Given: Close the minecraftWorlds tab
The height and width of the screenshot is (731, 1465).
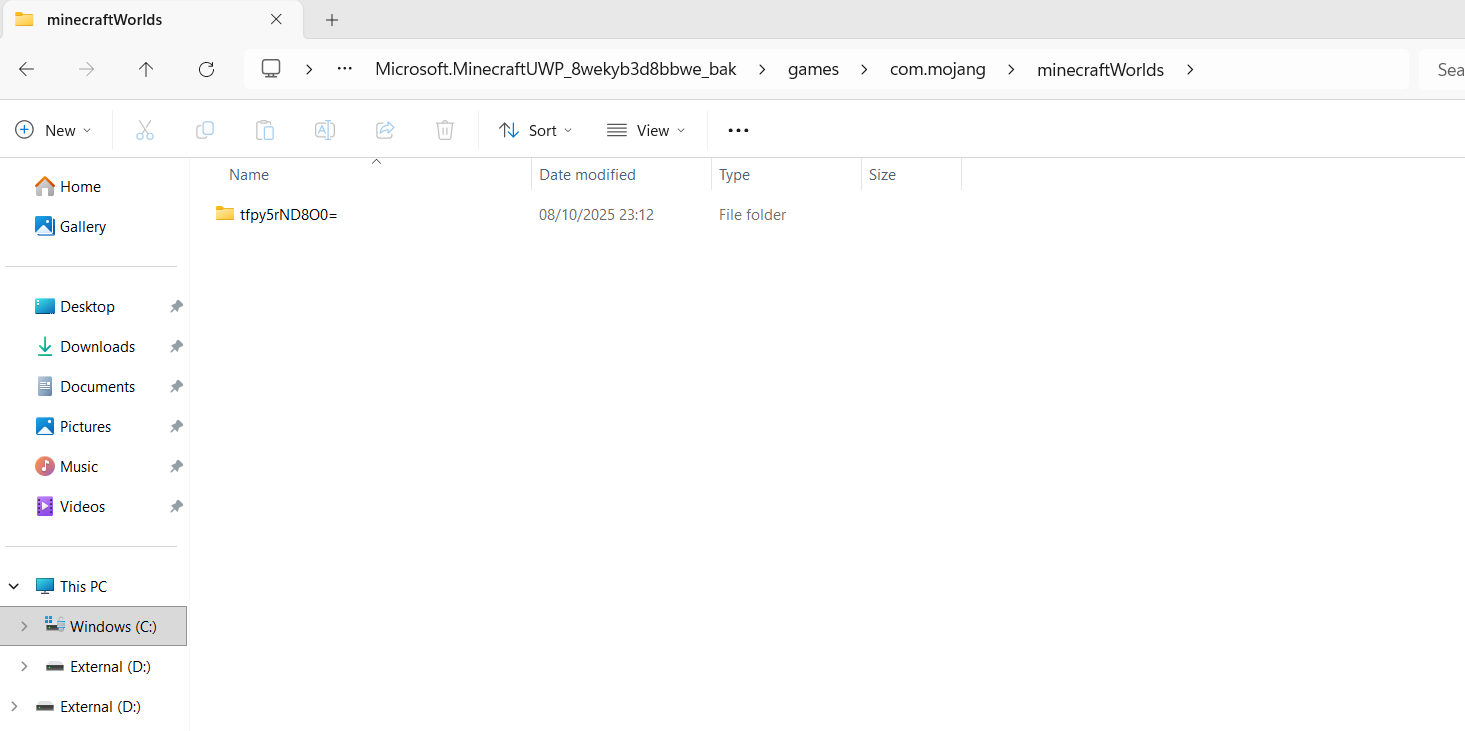Looking at the screenshot, I should click(277, 19).
